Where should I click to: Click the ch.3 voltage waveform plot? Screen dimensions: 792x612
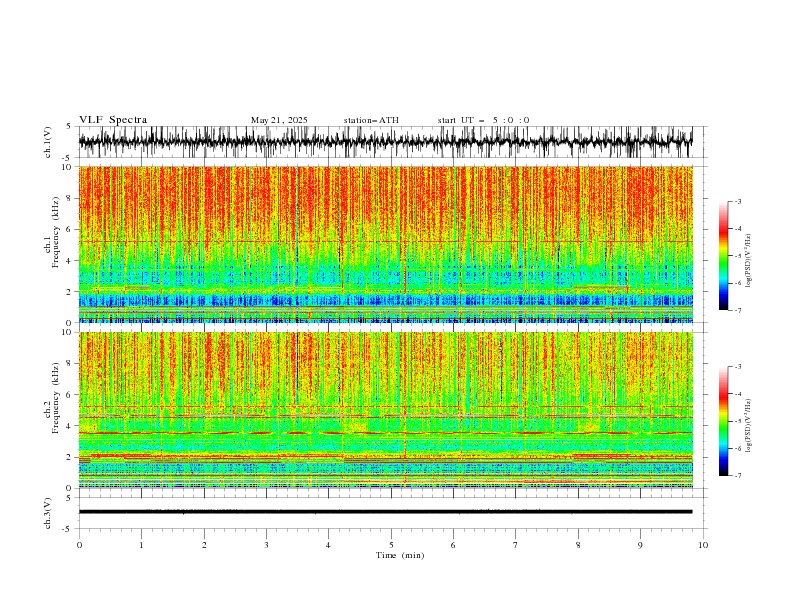click(x=385, y=512)
